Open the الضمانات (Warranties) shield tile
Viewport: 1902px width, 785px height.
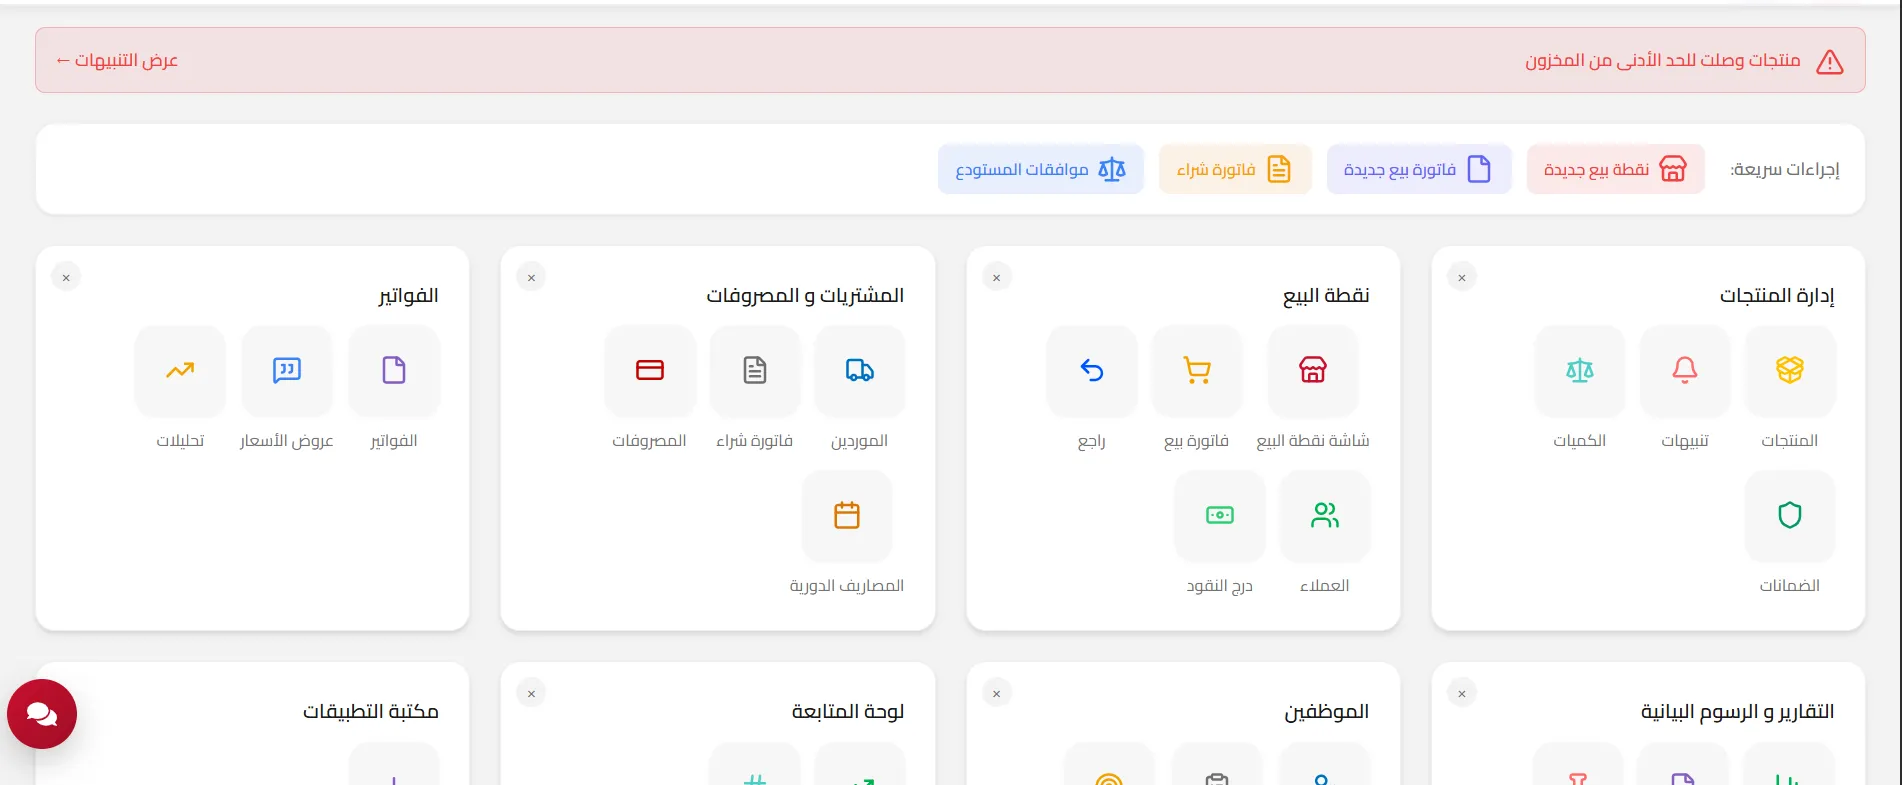coord(1789,516)
